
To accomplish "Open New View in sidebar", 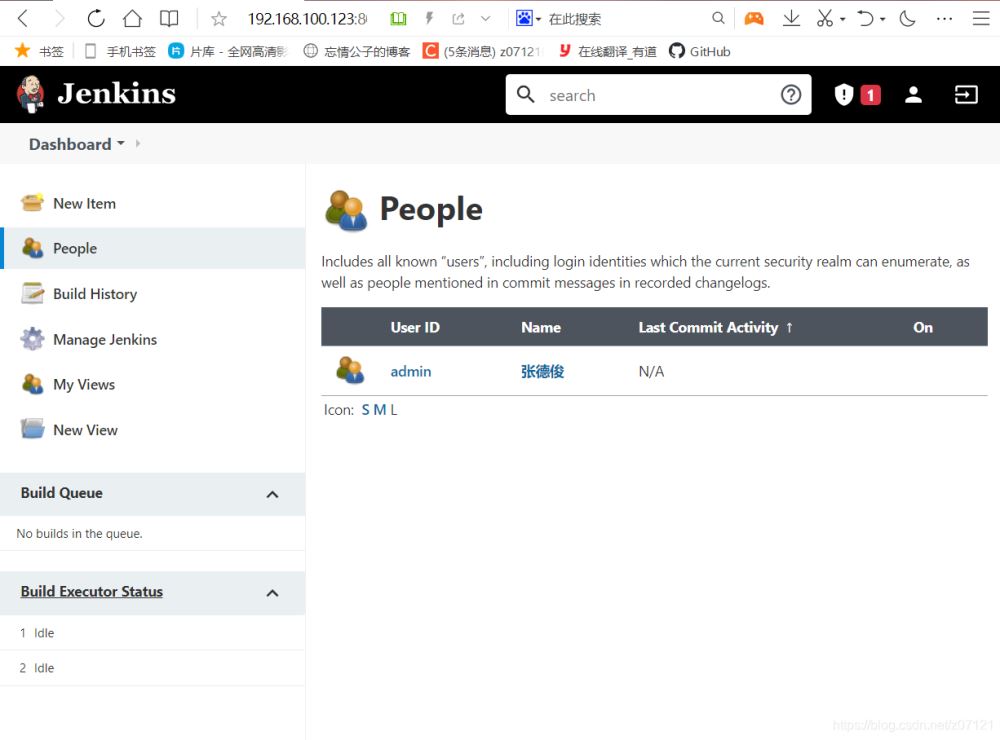I will [x=85, y=430].
